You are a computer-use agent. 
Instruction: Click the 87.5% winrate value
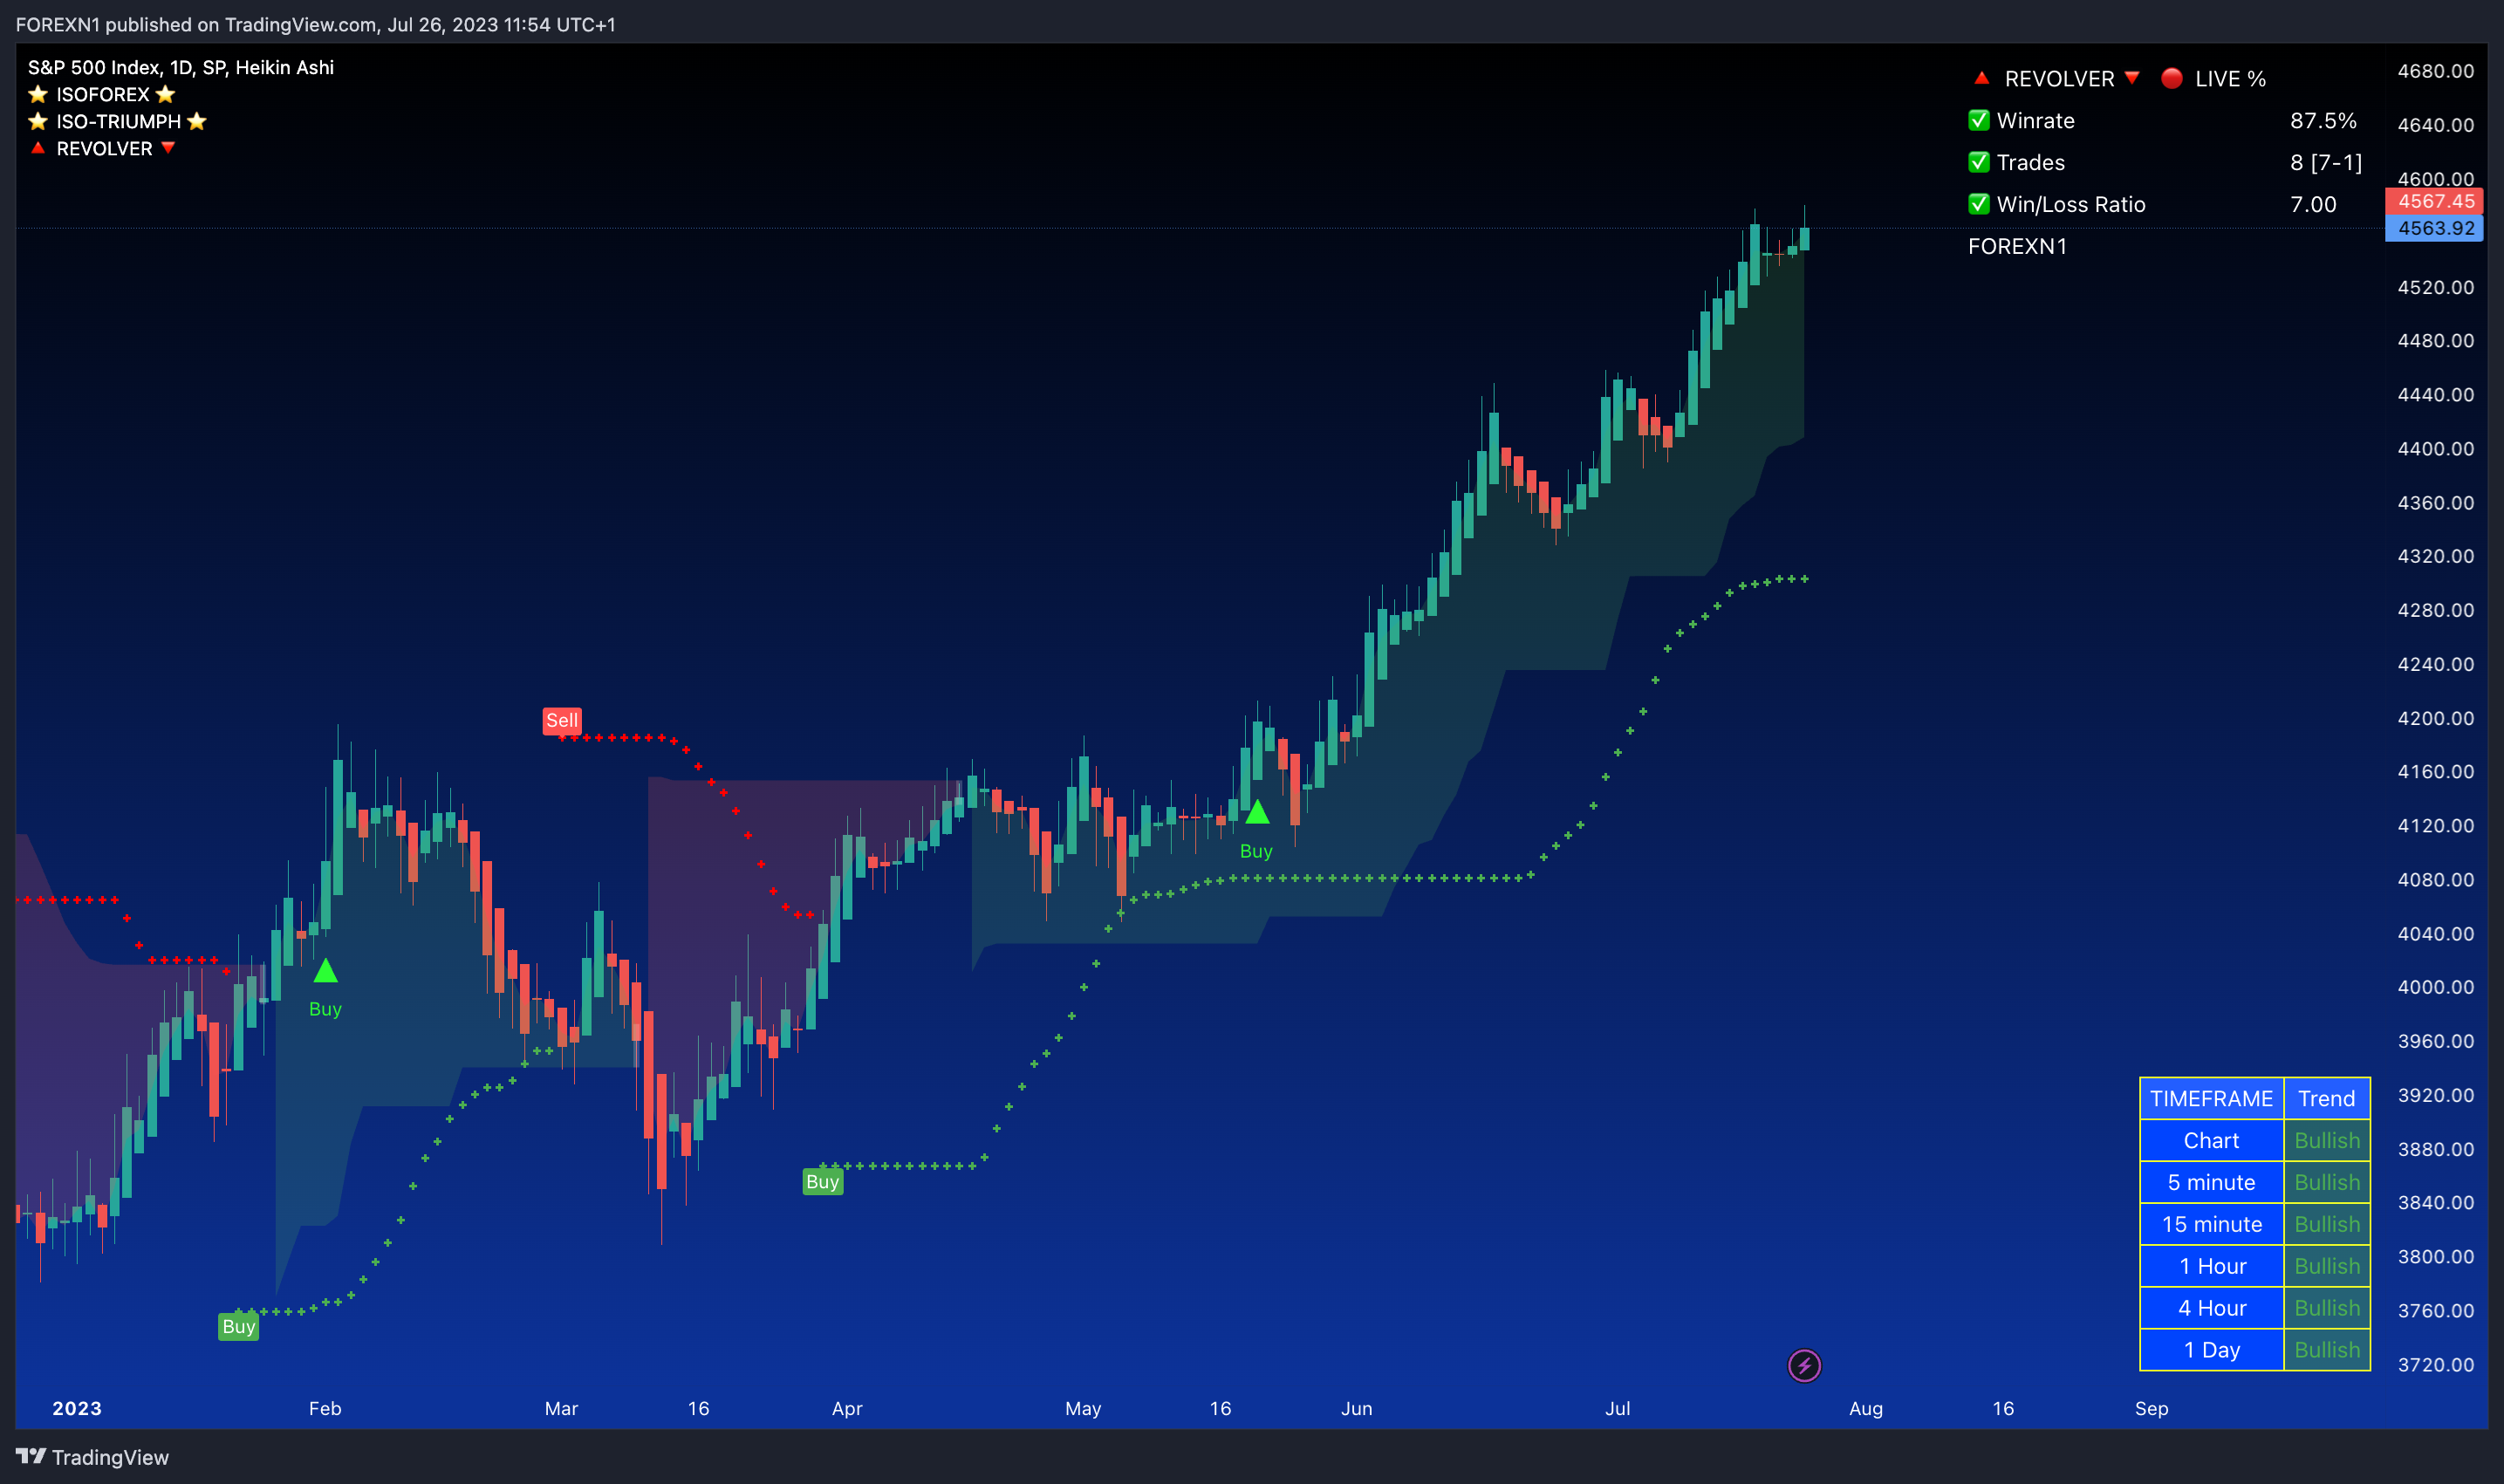(2323, 121)
